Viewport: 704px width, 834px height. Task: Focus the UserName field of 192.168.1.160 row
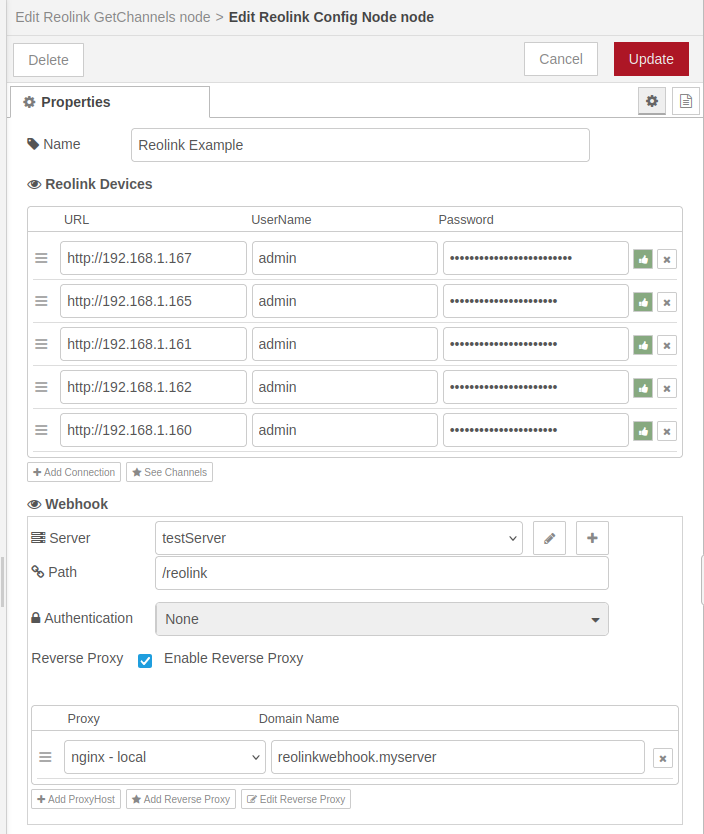point(345,430)
